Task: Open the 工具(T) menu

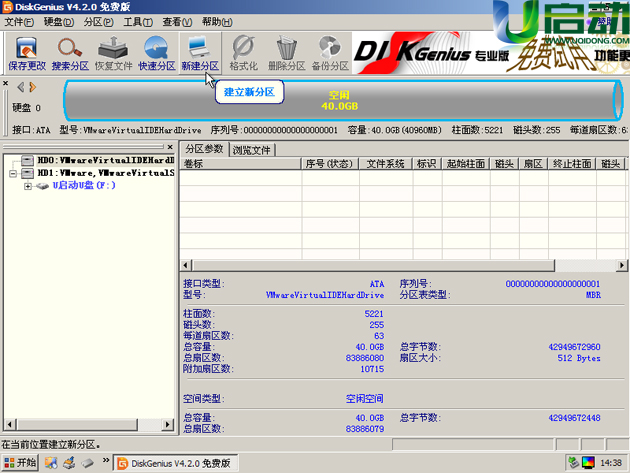Action: pyautogui.click(x=138, y=22)
